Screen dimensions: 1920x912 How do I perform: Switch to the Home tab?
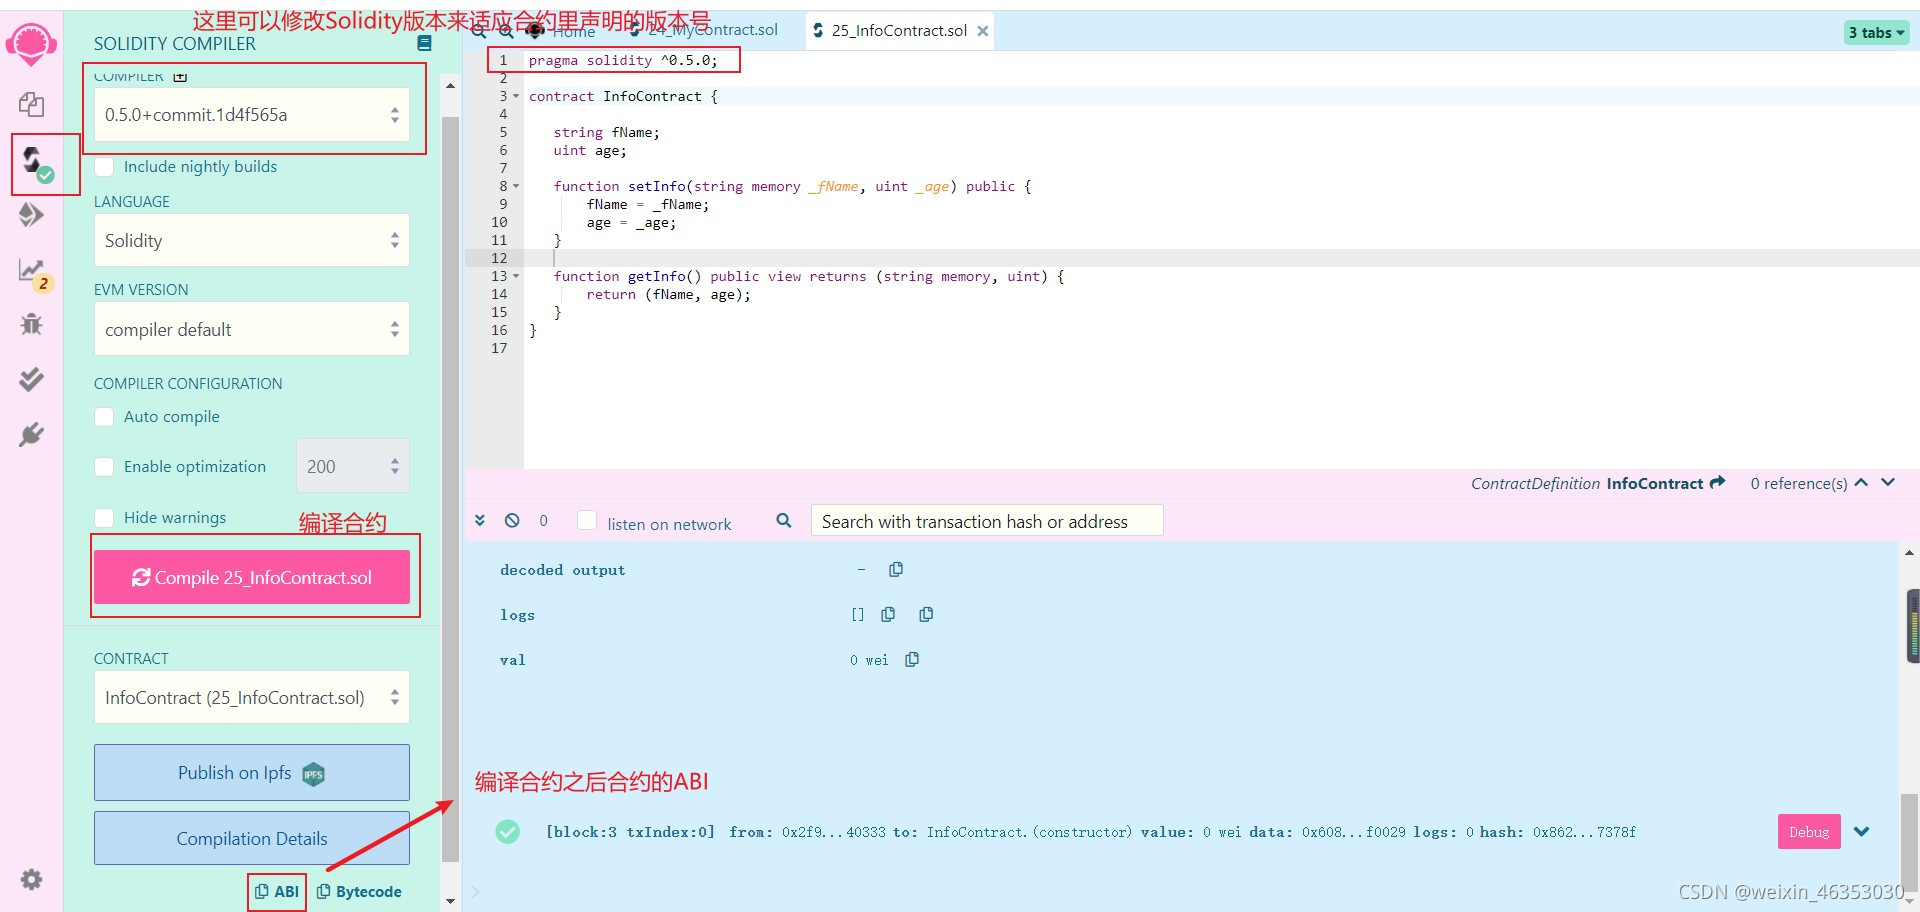[562, 31]
